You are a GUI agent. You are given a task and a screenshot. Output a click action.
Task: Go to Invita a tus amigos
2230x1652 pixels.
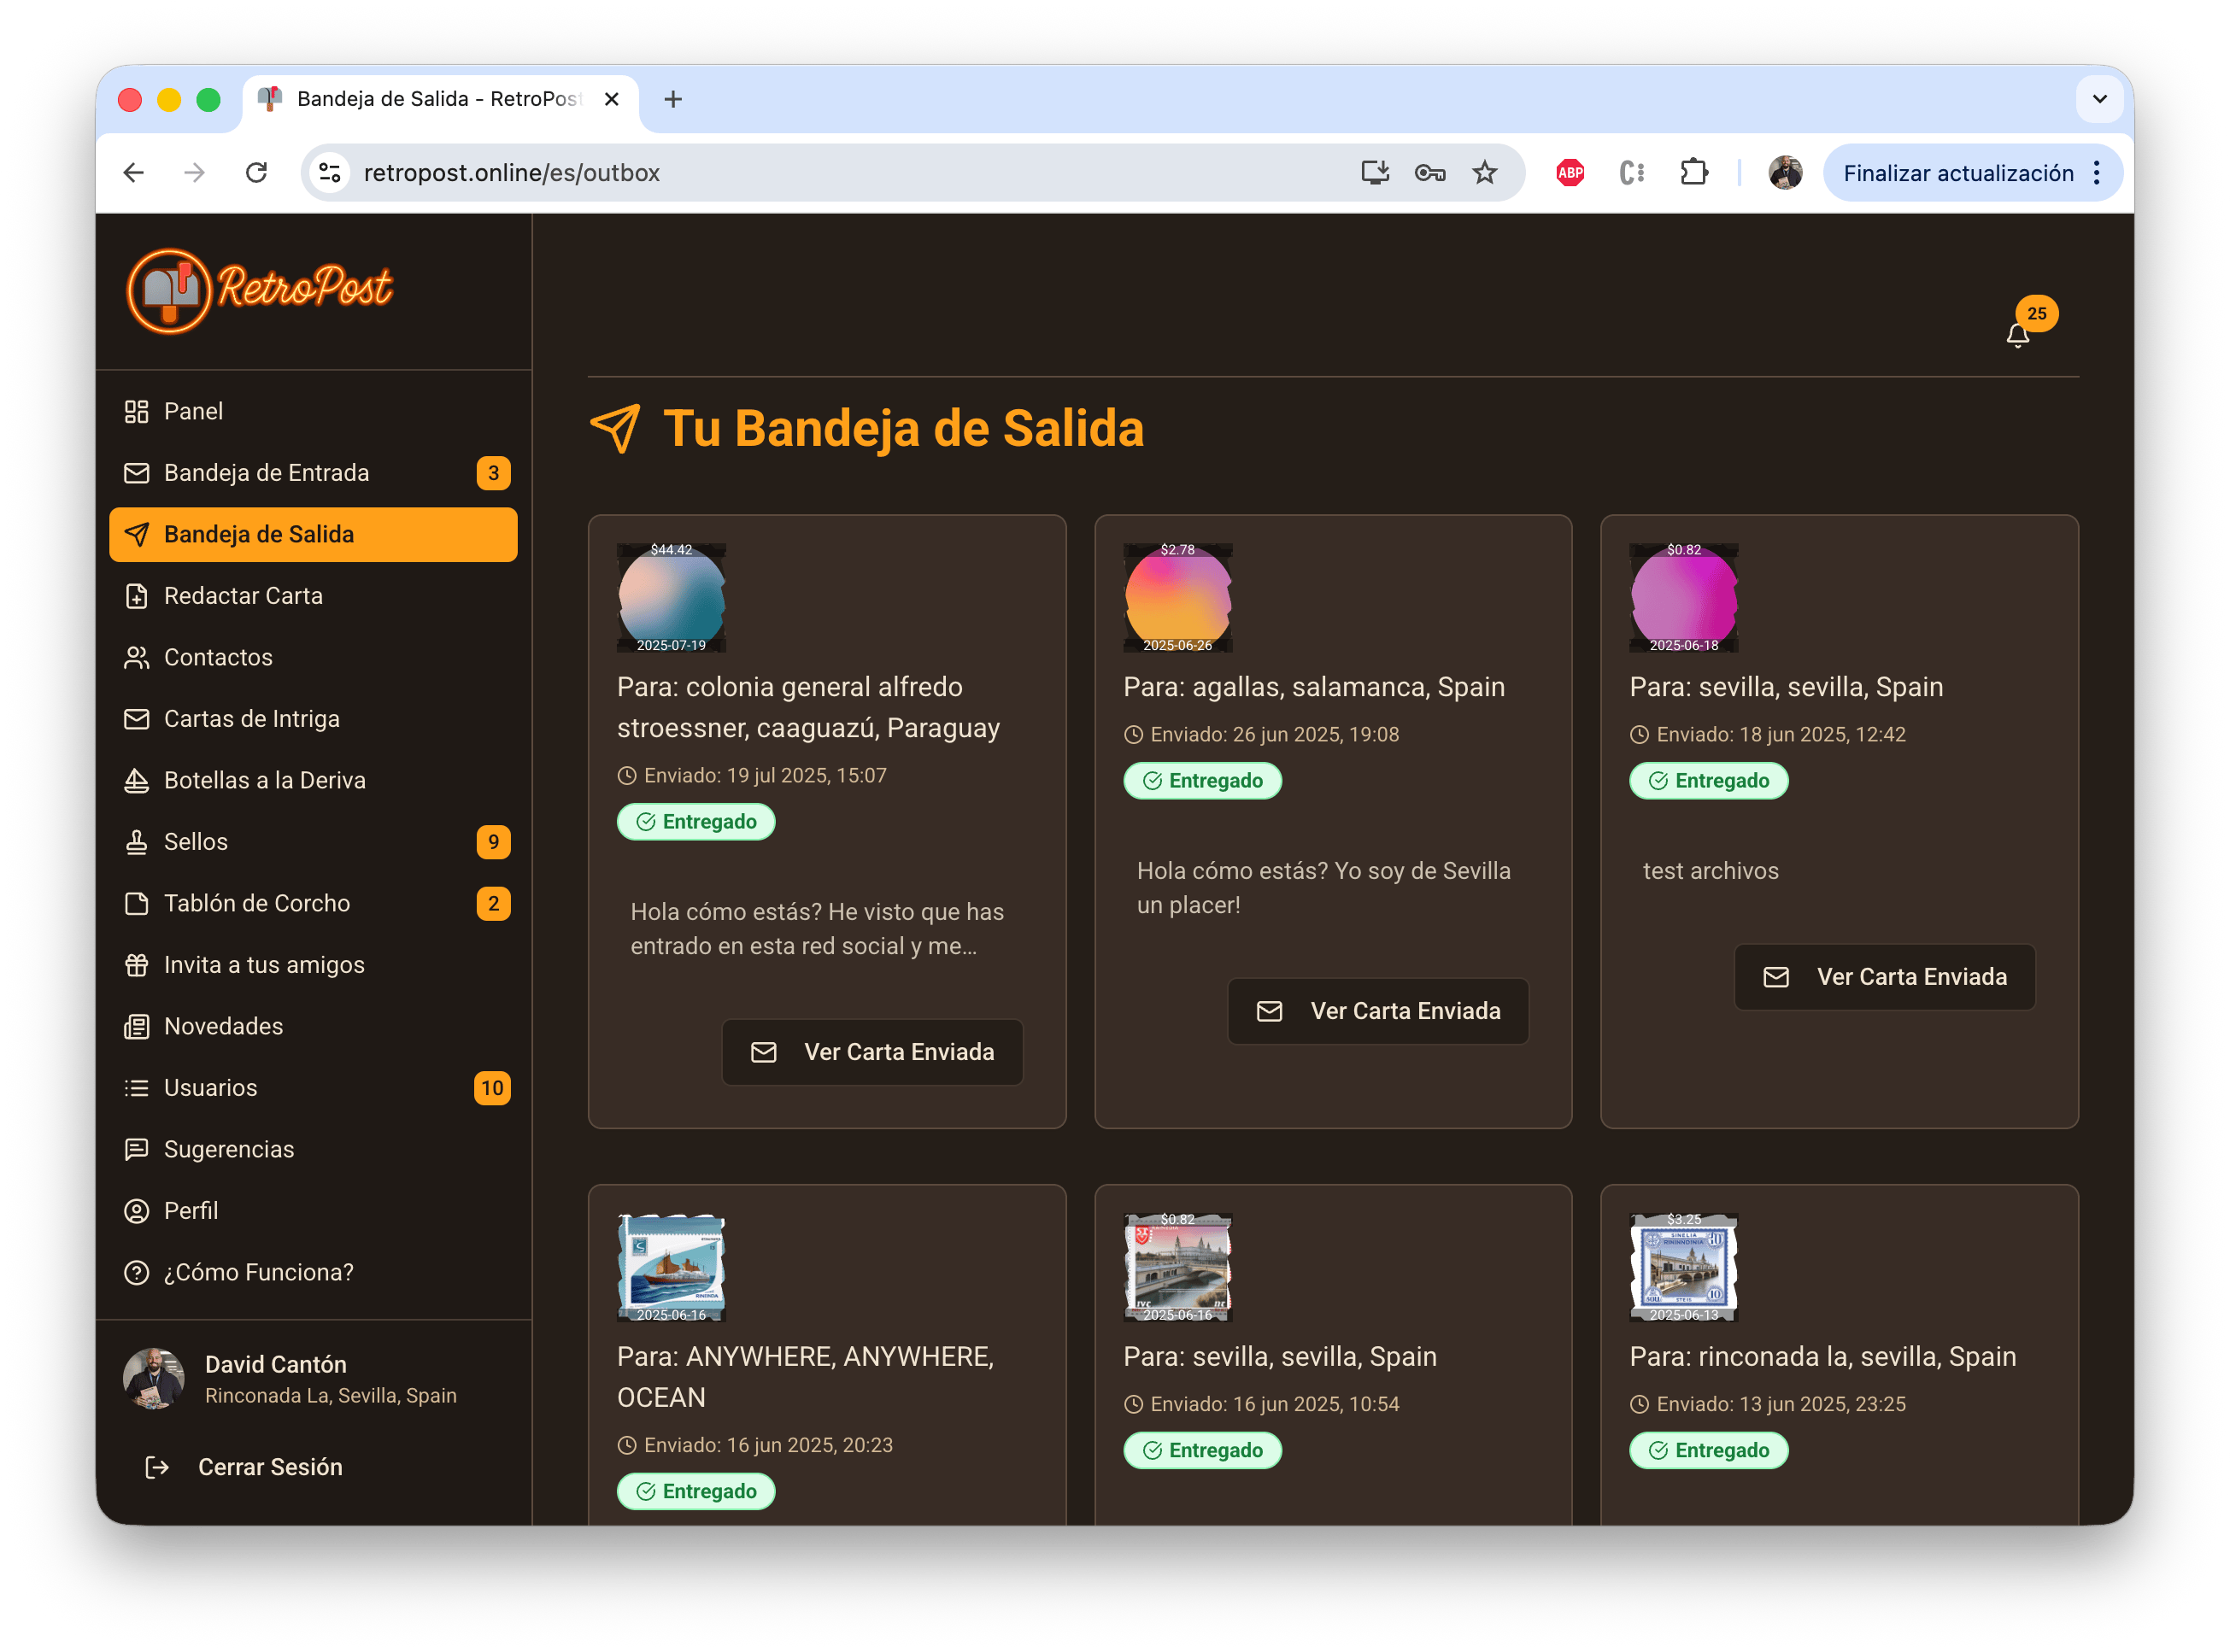[x=263, y=965]
